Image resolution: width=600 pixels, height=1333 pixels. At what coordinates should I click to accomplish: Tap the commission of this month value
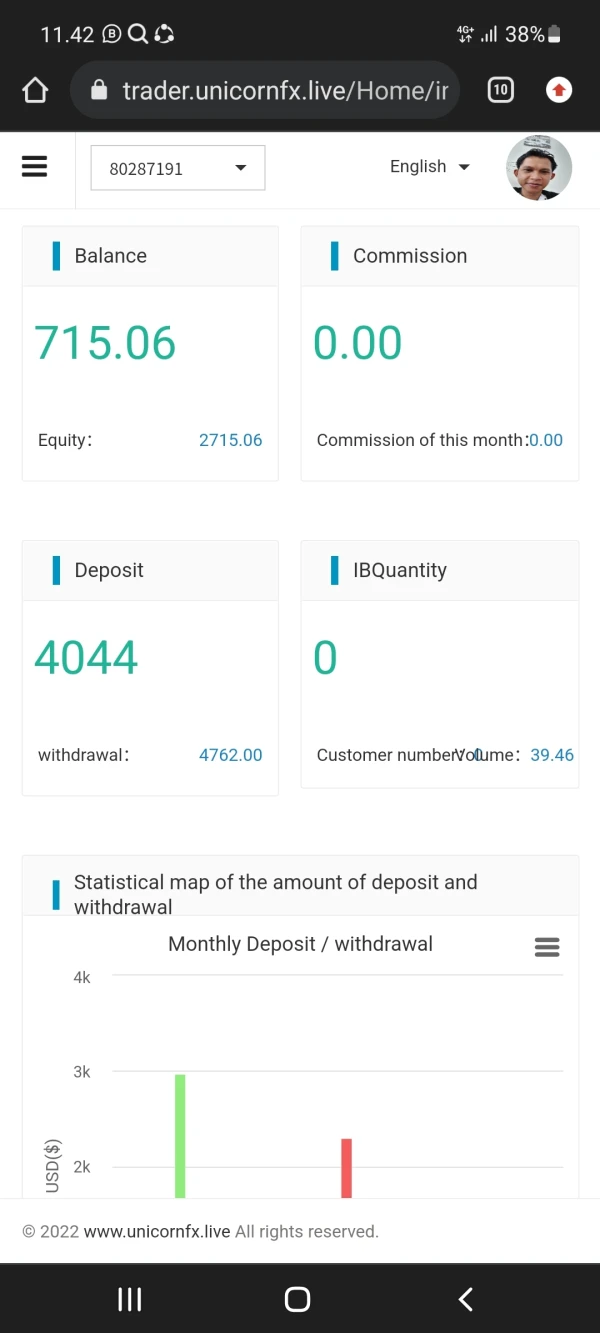click(546, 440)
